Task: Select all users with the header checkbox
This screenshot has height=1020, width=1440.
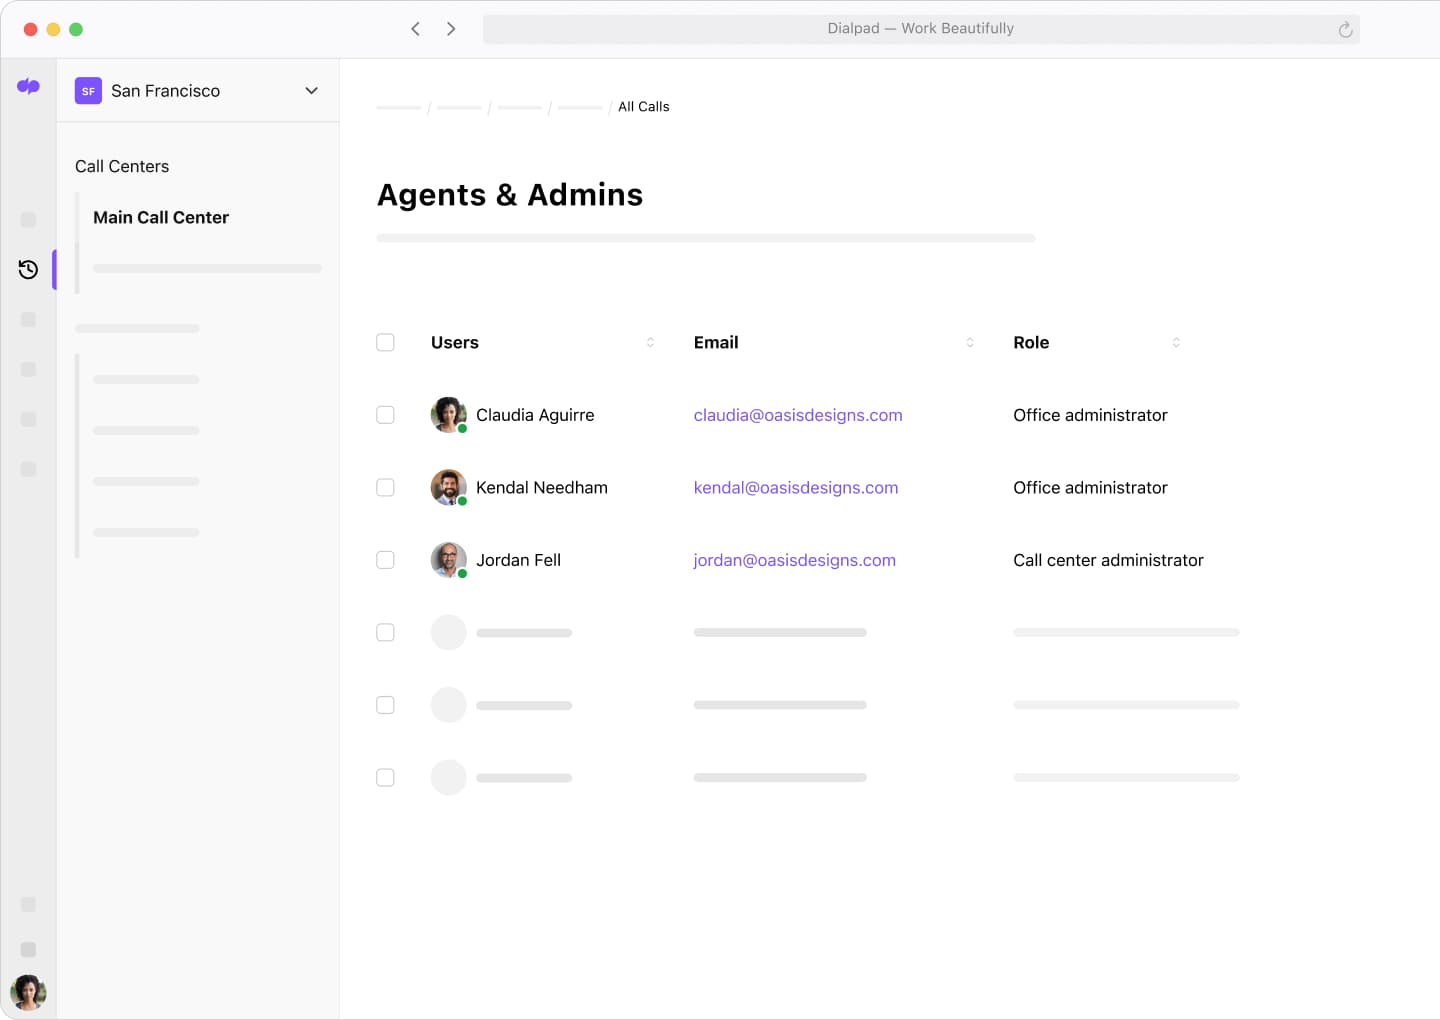Action: coord(385,342)
